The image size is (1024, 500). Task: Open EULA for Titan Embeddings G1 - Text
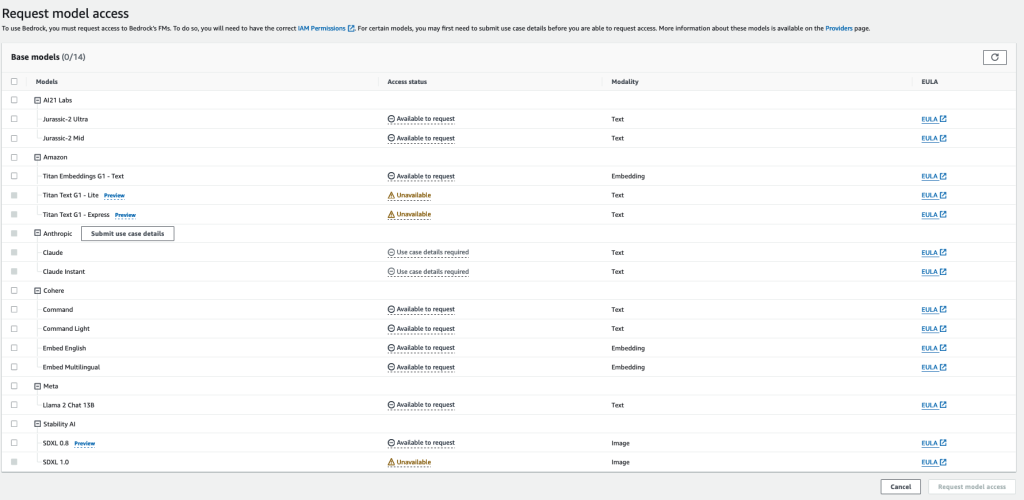tap(934, 176)
